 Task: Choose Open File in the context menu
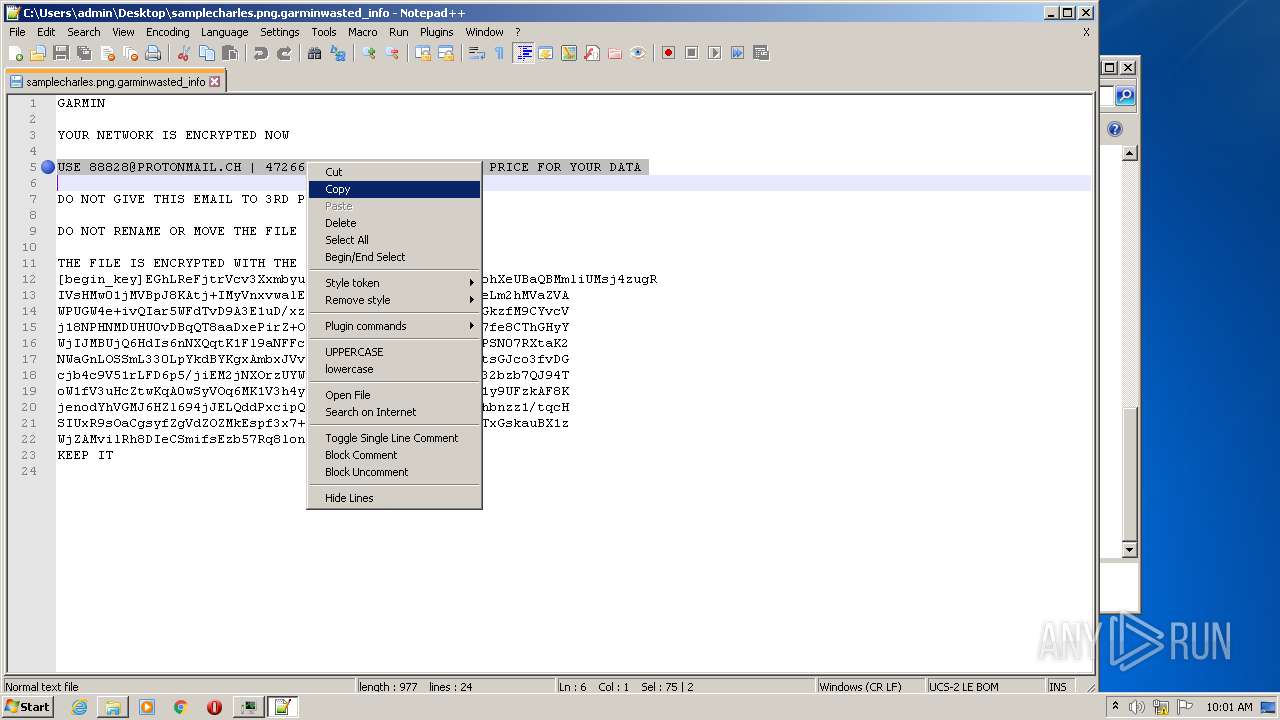pyautogui.click(x=394, y=395)
